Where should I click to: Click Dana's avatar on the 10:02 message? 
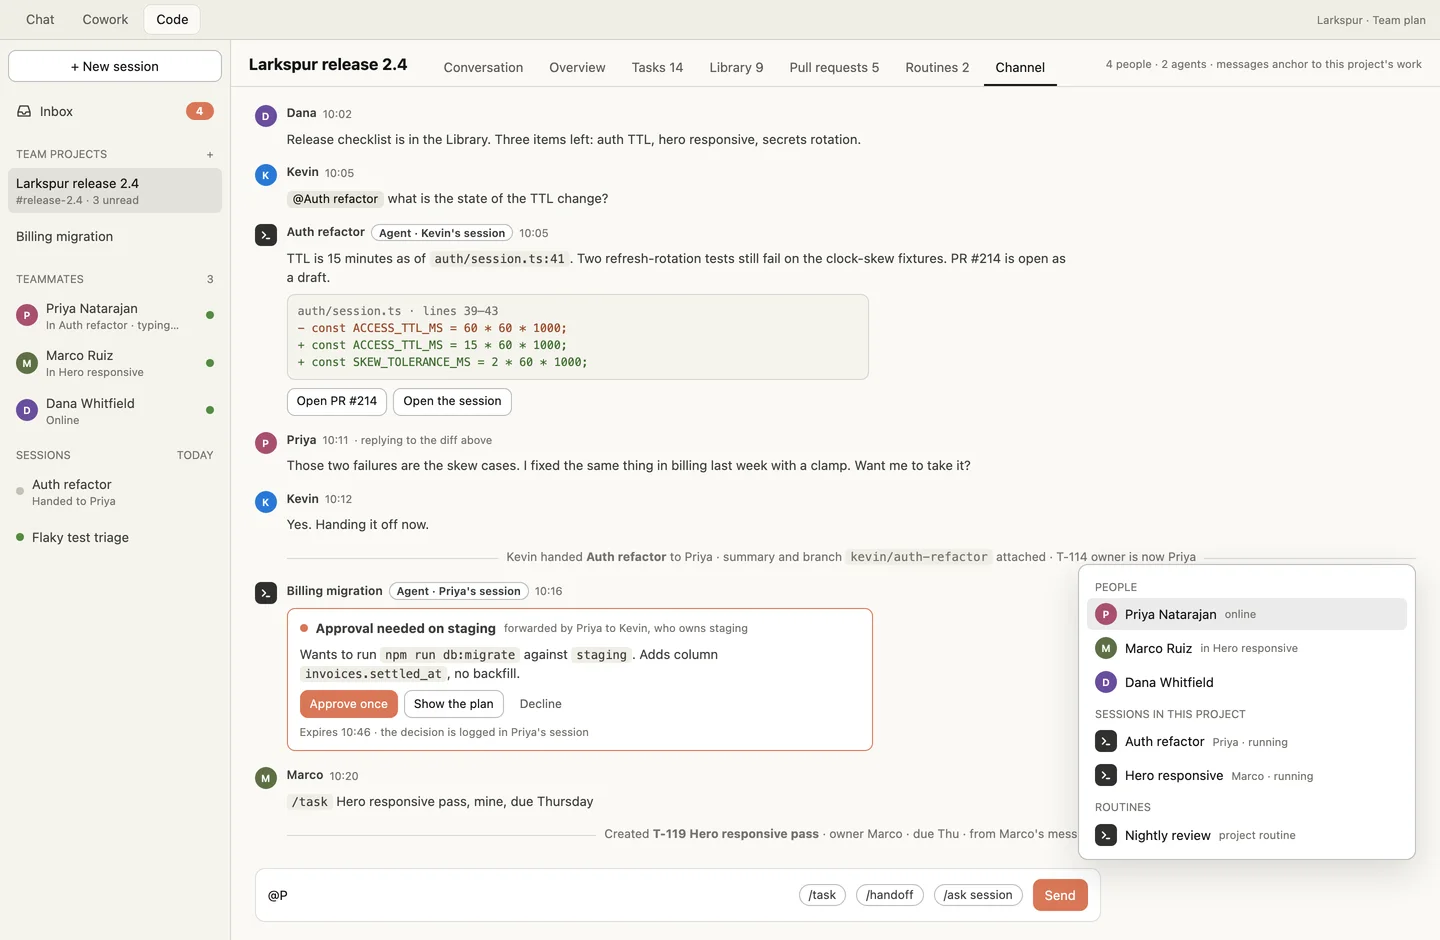click(266, 116)
